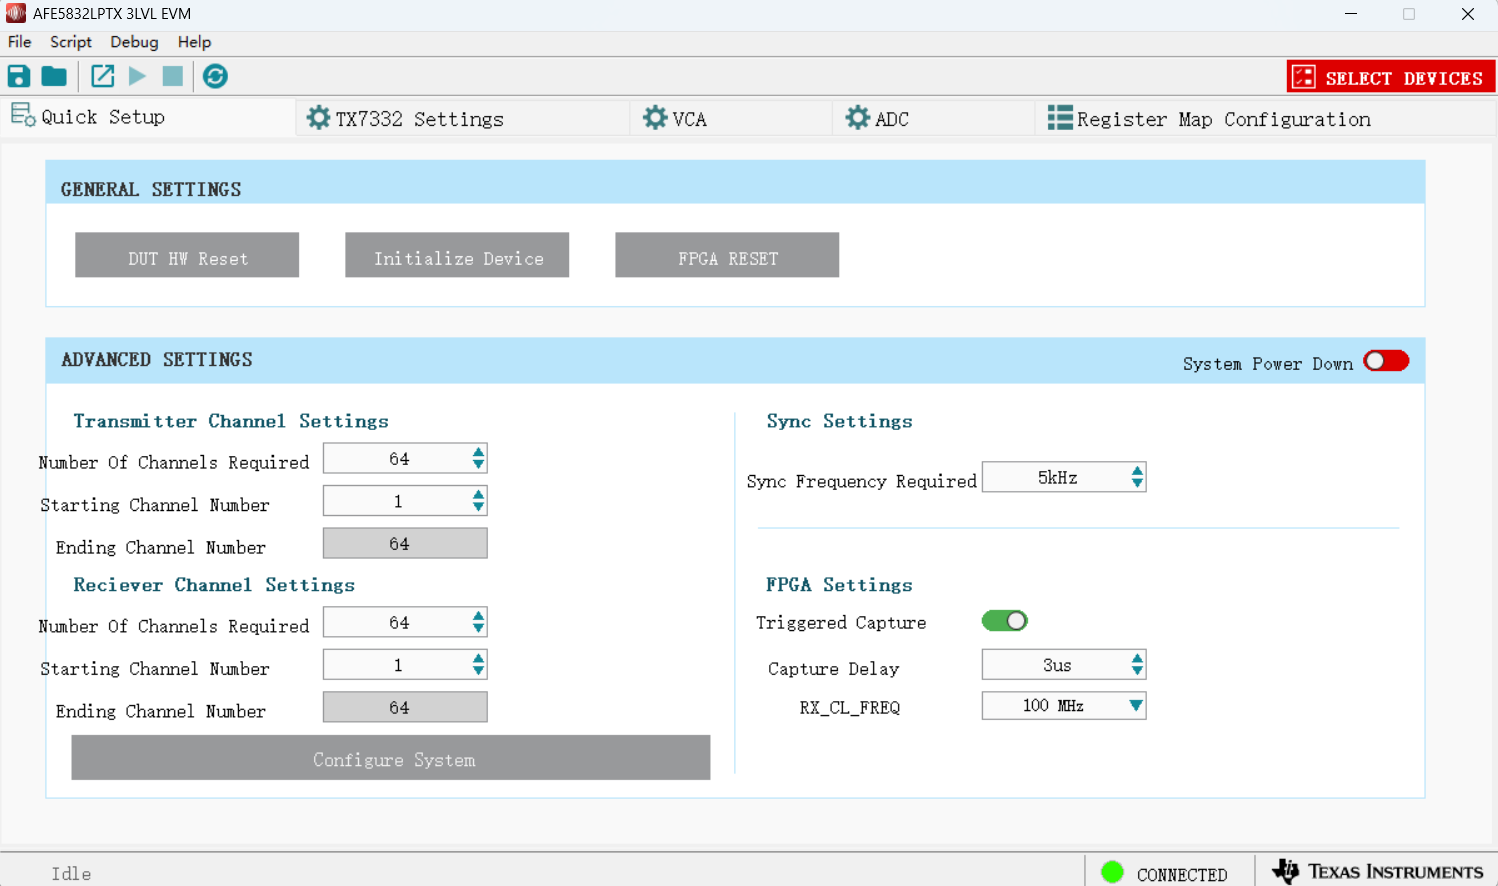Click the green connection status indicator
This screenshot has height=886, width=1498.
click(1112, 872)
